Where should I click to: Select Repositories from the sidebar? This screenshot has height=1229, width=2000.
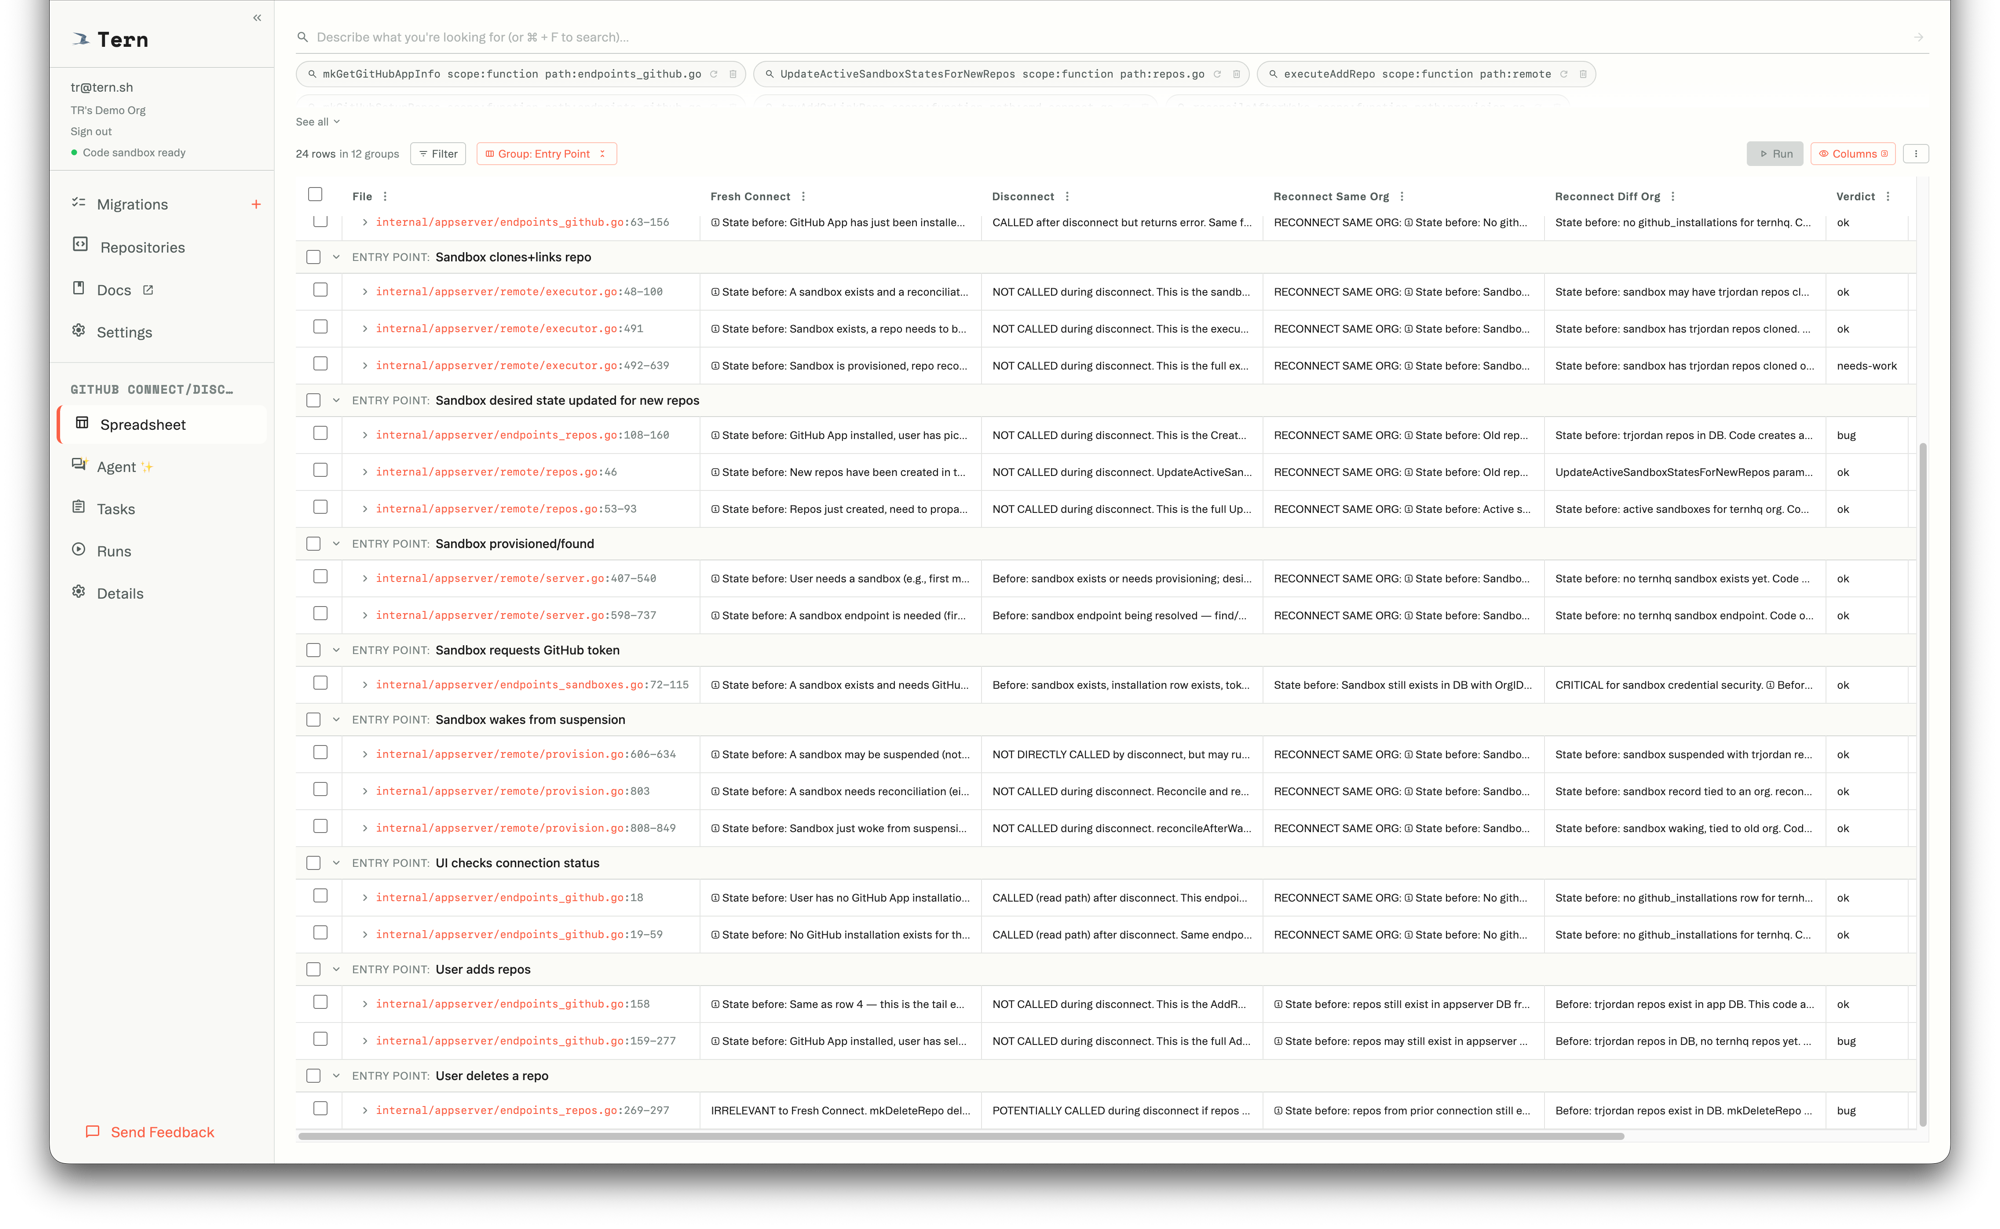[x=141, y=247]
